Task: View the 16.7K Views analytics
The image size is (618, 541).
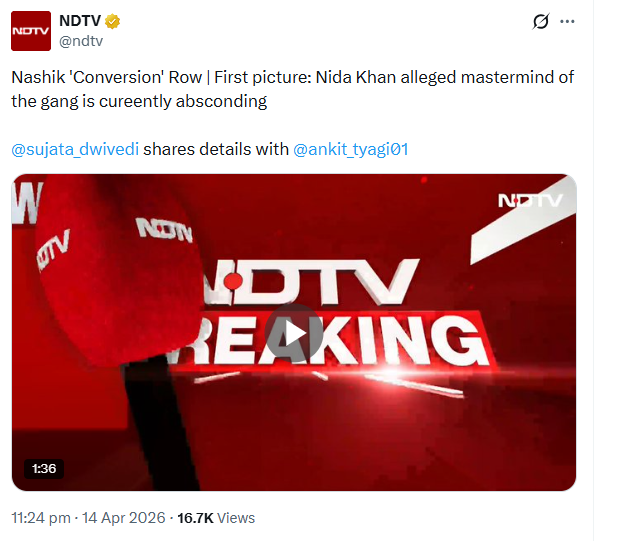Action: pyautogui.click(x=215, y=518)
